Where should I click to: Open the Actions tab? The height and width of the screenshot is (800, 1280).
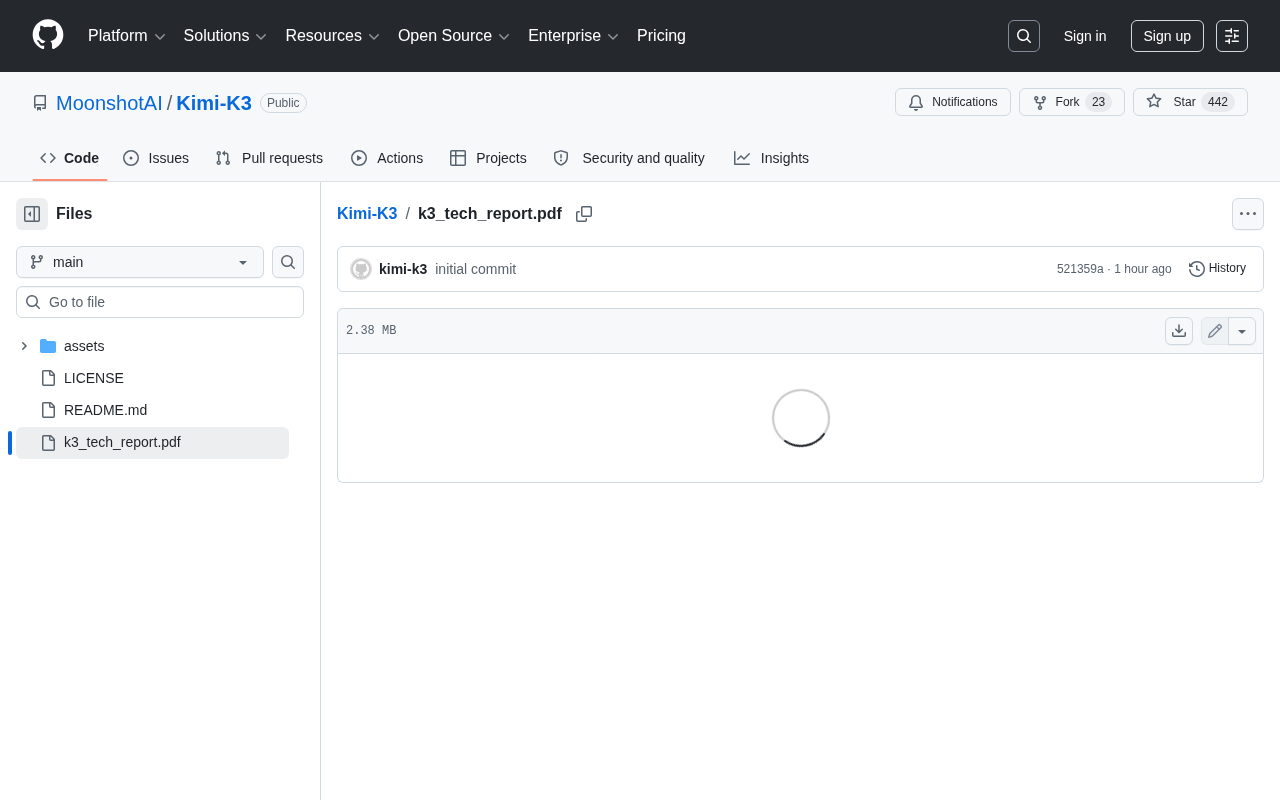[387, 158]
